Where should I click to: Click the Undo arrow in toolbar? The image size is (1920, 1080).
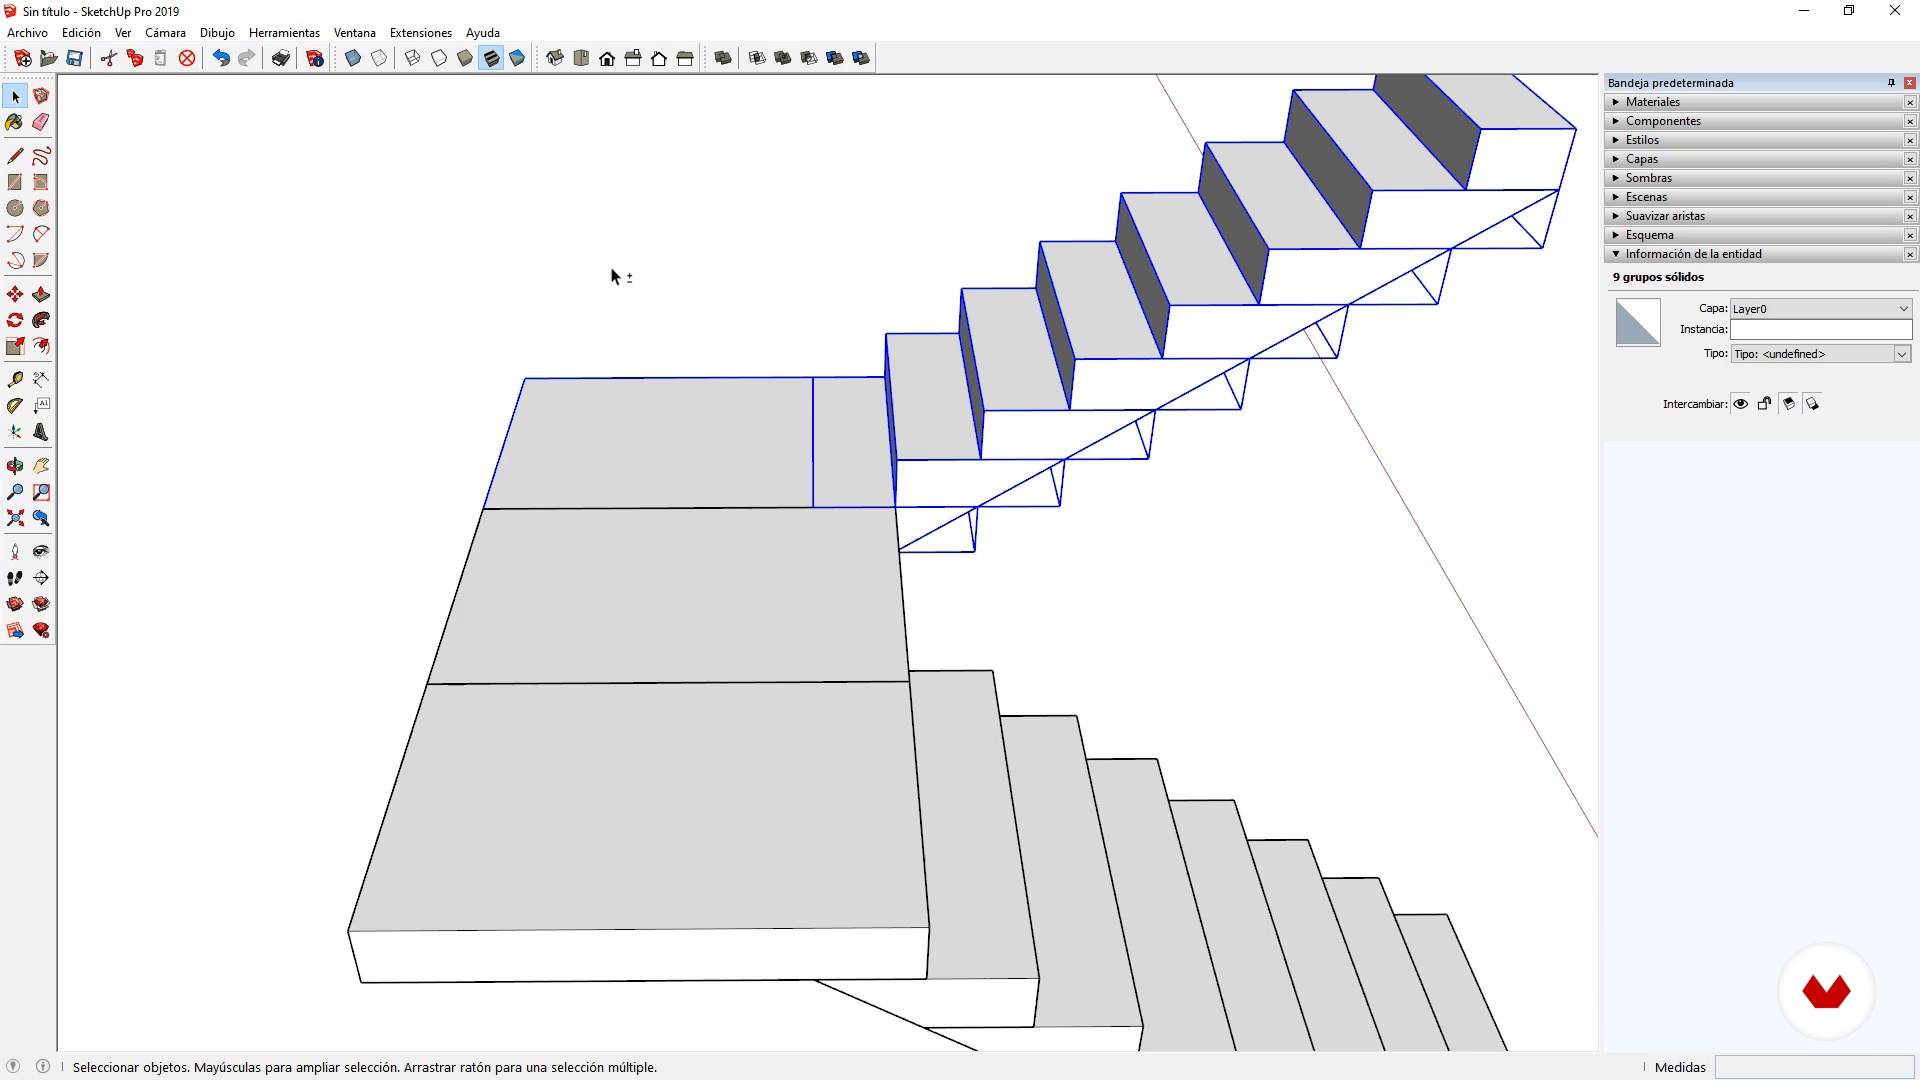(221, 58)
